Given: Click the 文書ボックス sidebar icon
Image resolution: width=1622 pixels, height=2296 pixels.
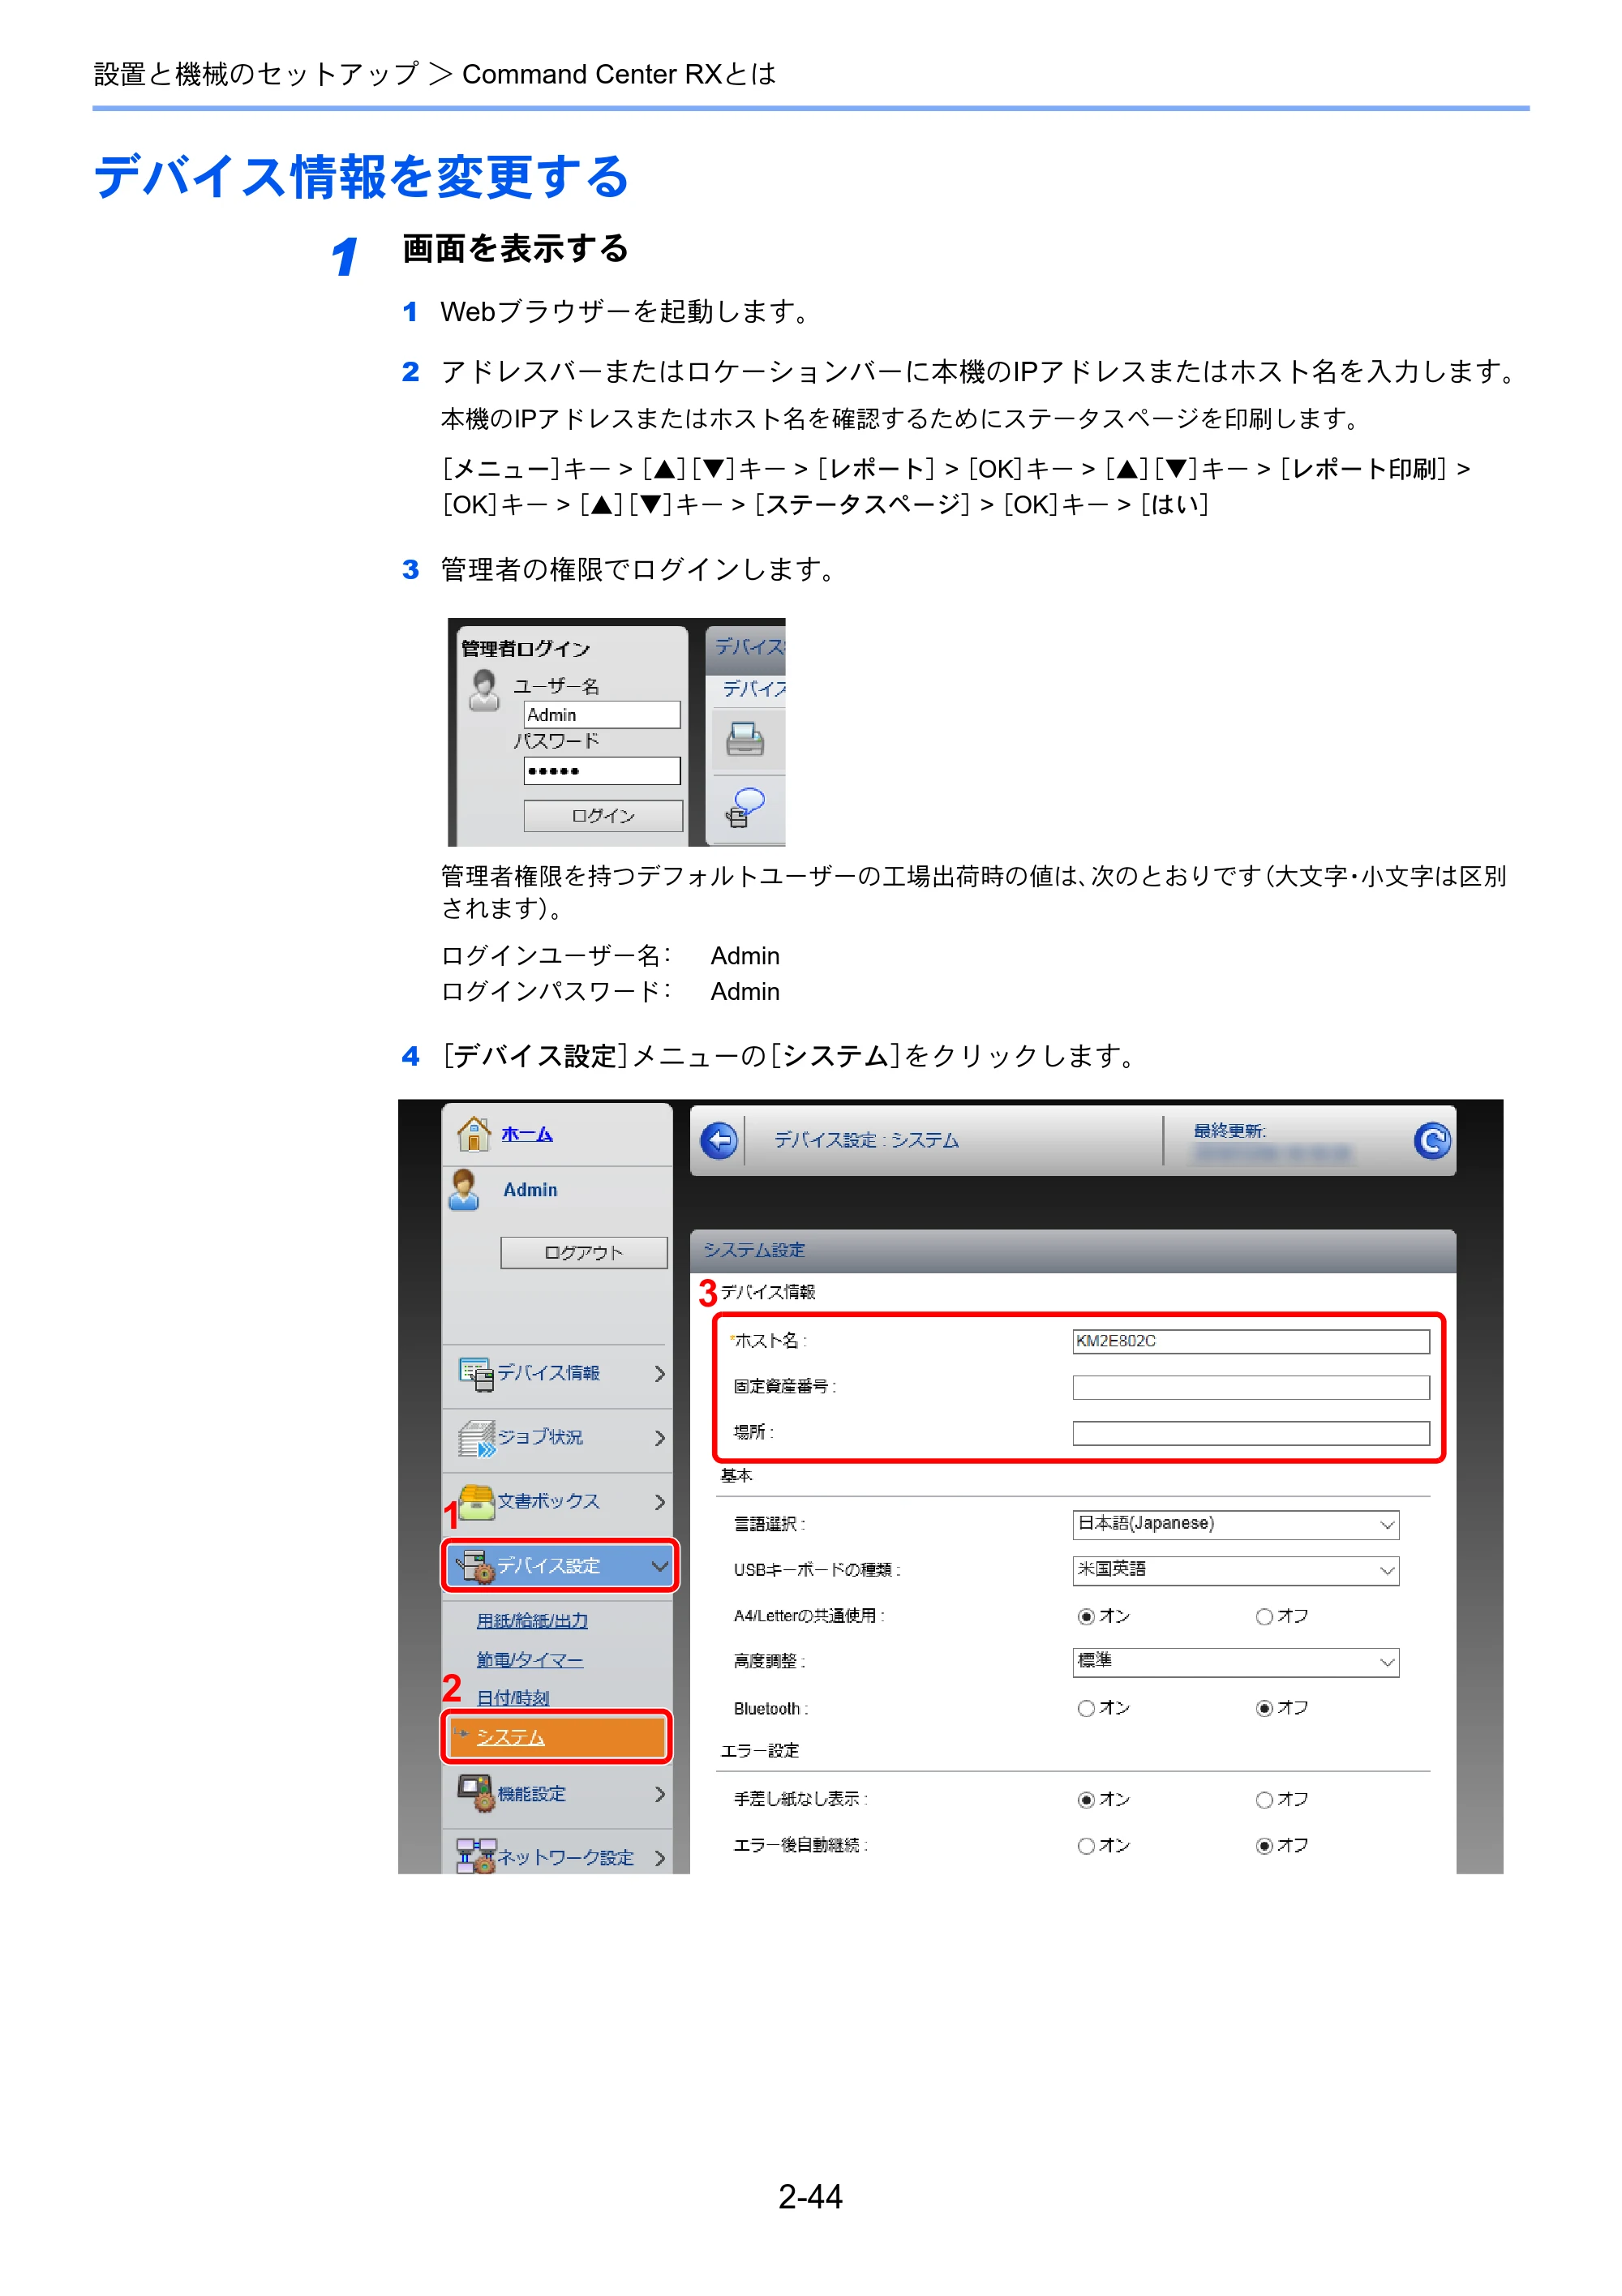Looking at the screenshot, I should (476, 1501).
